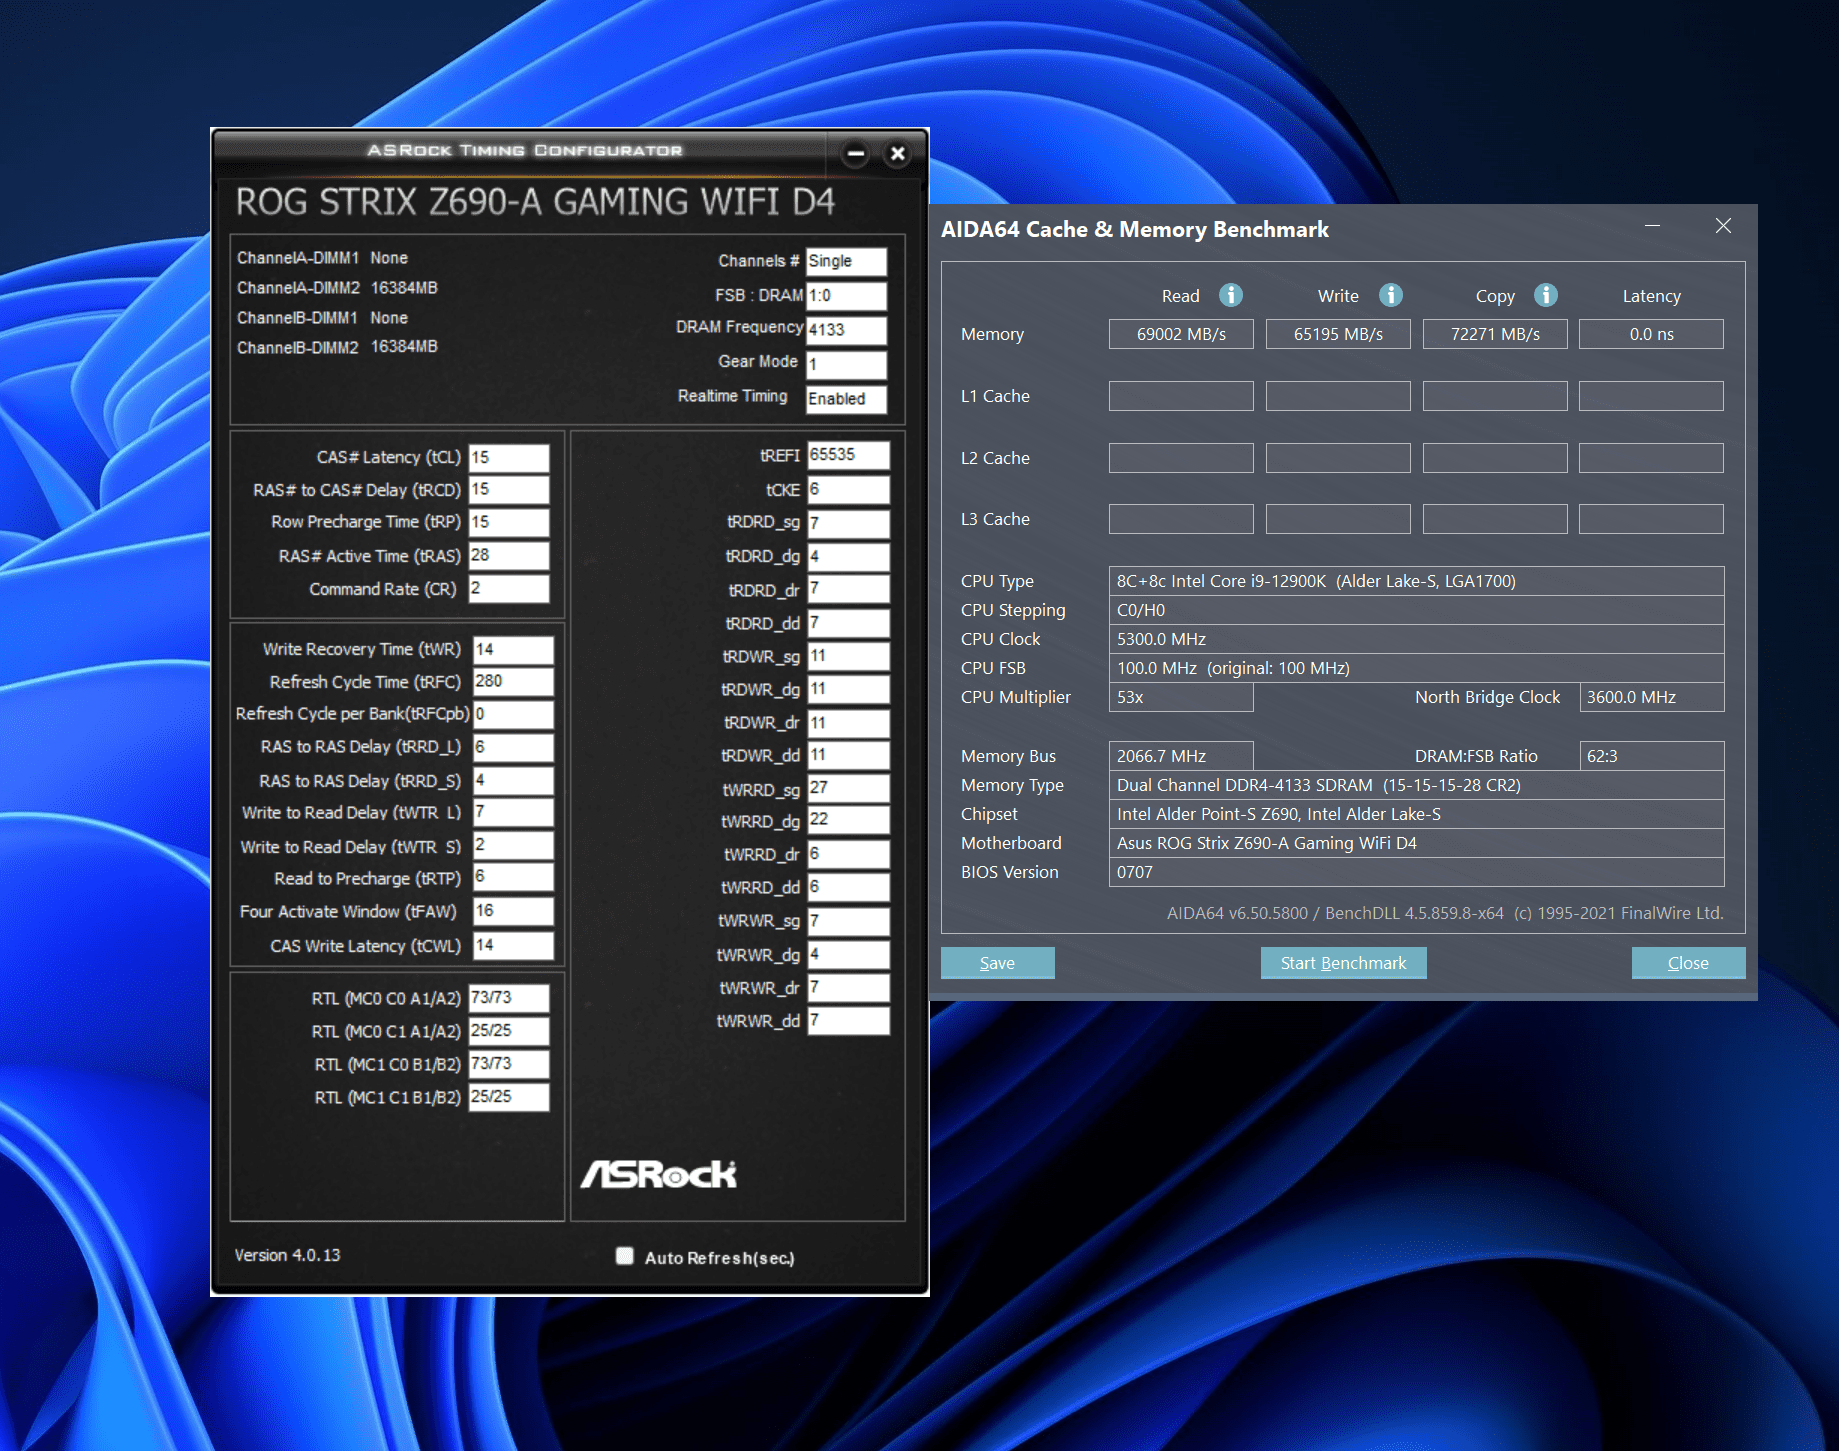Image resolution: width=1839 pixels, height=1451 pixels.
Task: Click the Read info icon
Action: (x=1230, y=295)
